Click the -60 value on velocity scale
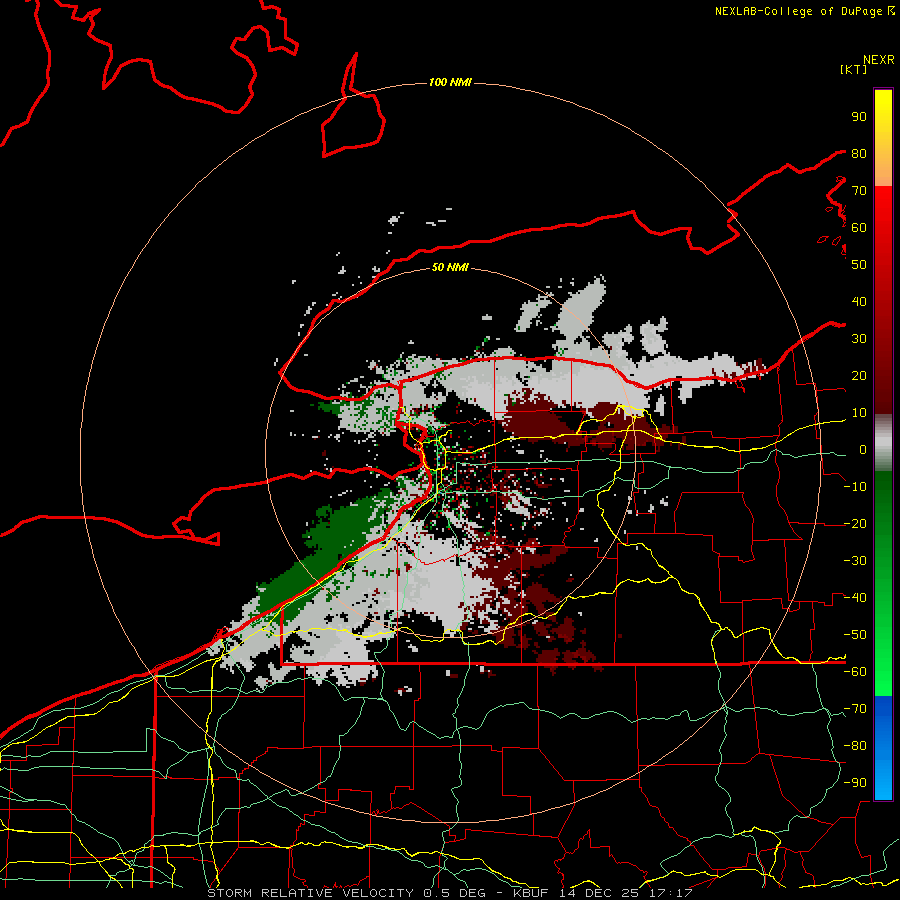 [x=855, y=672]
